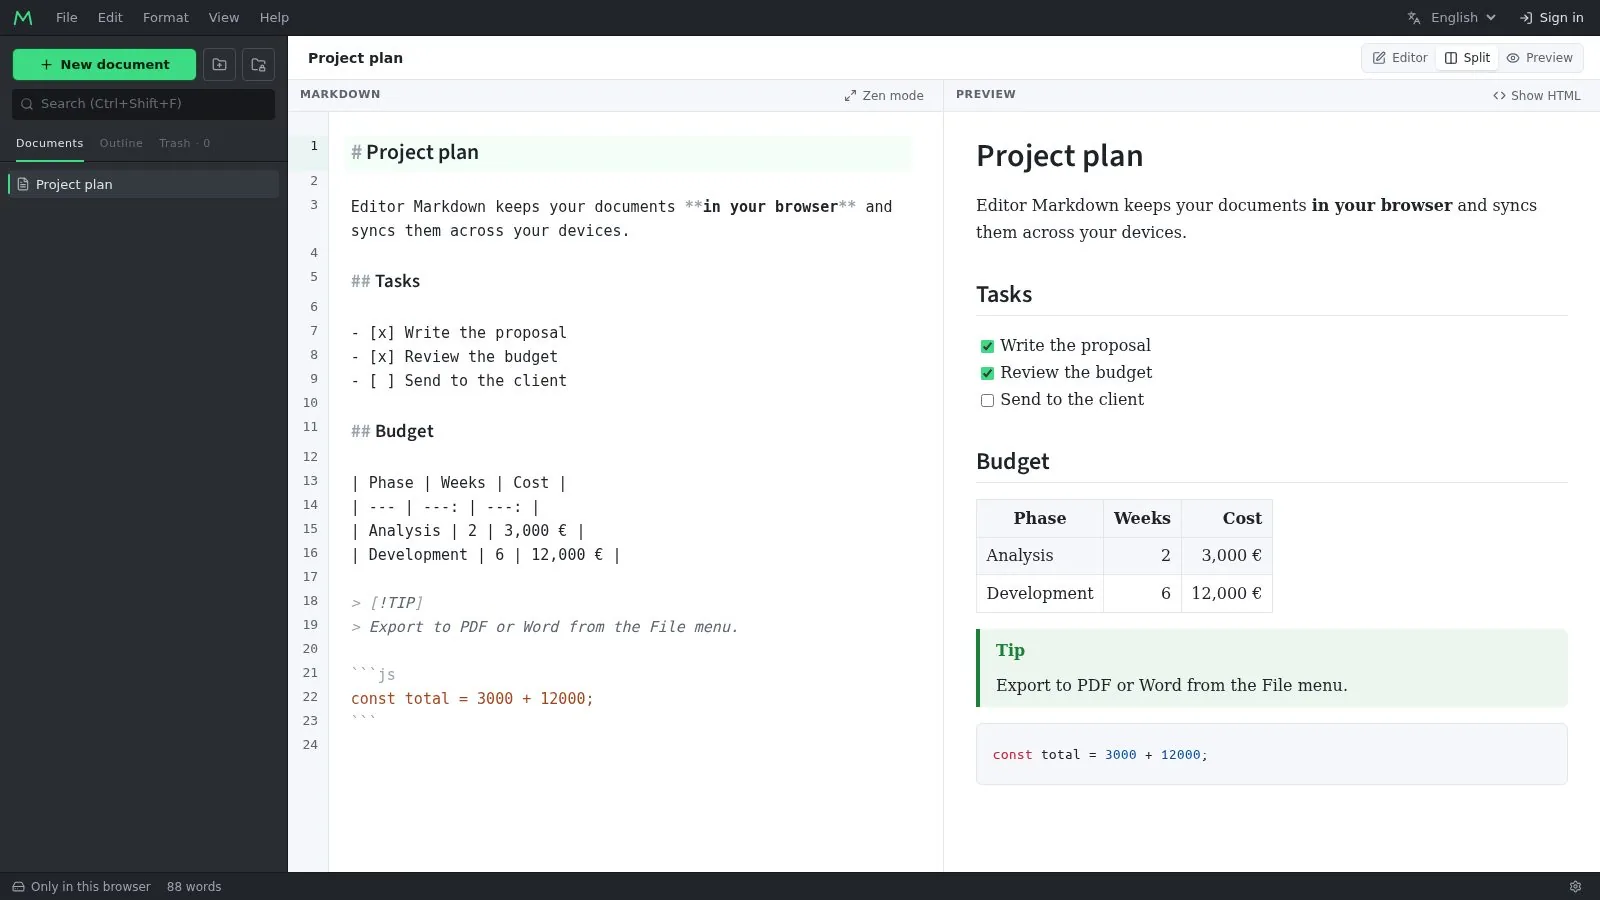Click the translate icon beside English
The width and height of the screenshot is (1600, 900).
1414,18
